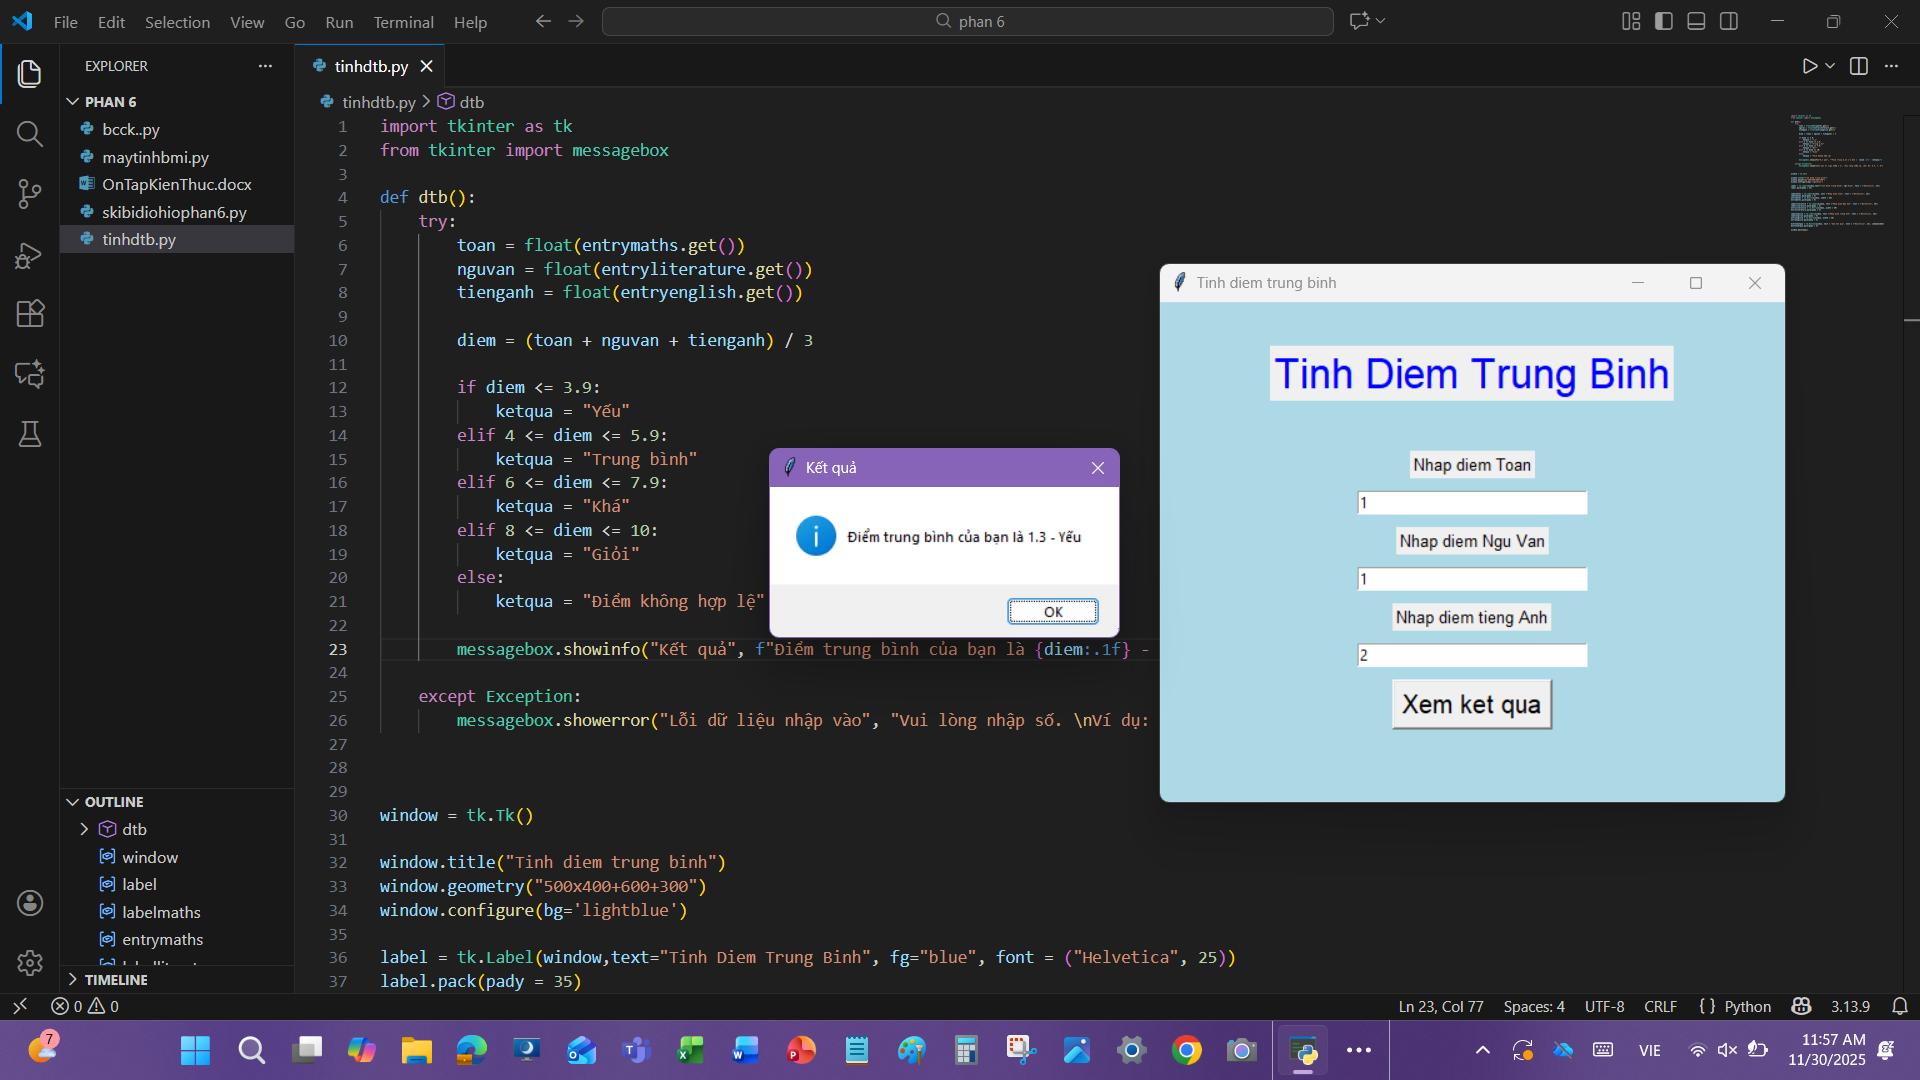The image size is (1920, 1080).
Task: Open the Testing flask icon
Action: click(x=30, y=434)
